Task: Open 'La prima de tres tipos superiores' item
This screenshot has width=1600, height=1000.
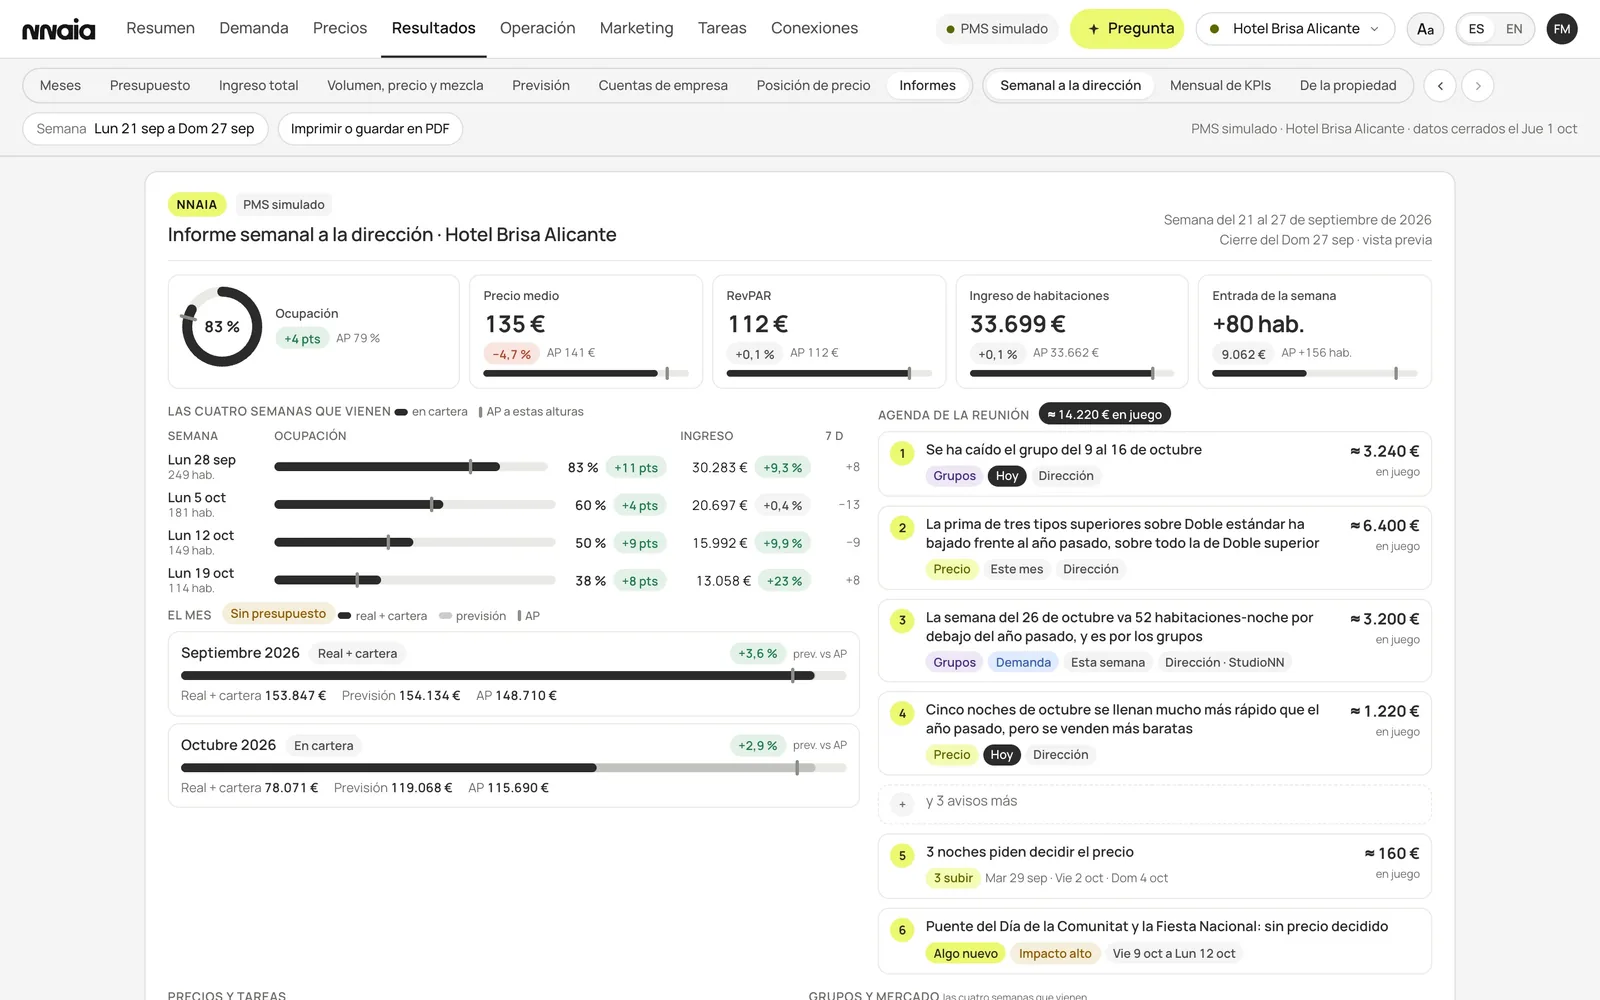Action: tap(1154, 548)
